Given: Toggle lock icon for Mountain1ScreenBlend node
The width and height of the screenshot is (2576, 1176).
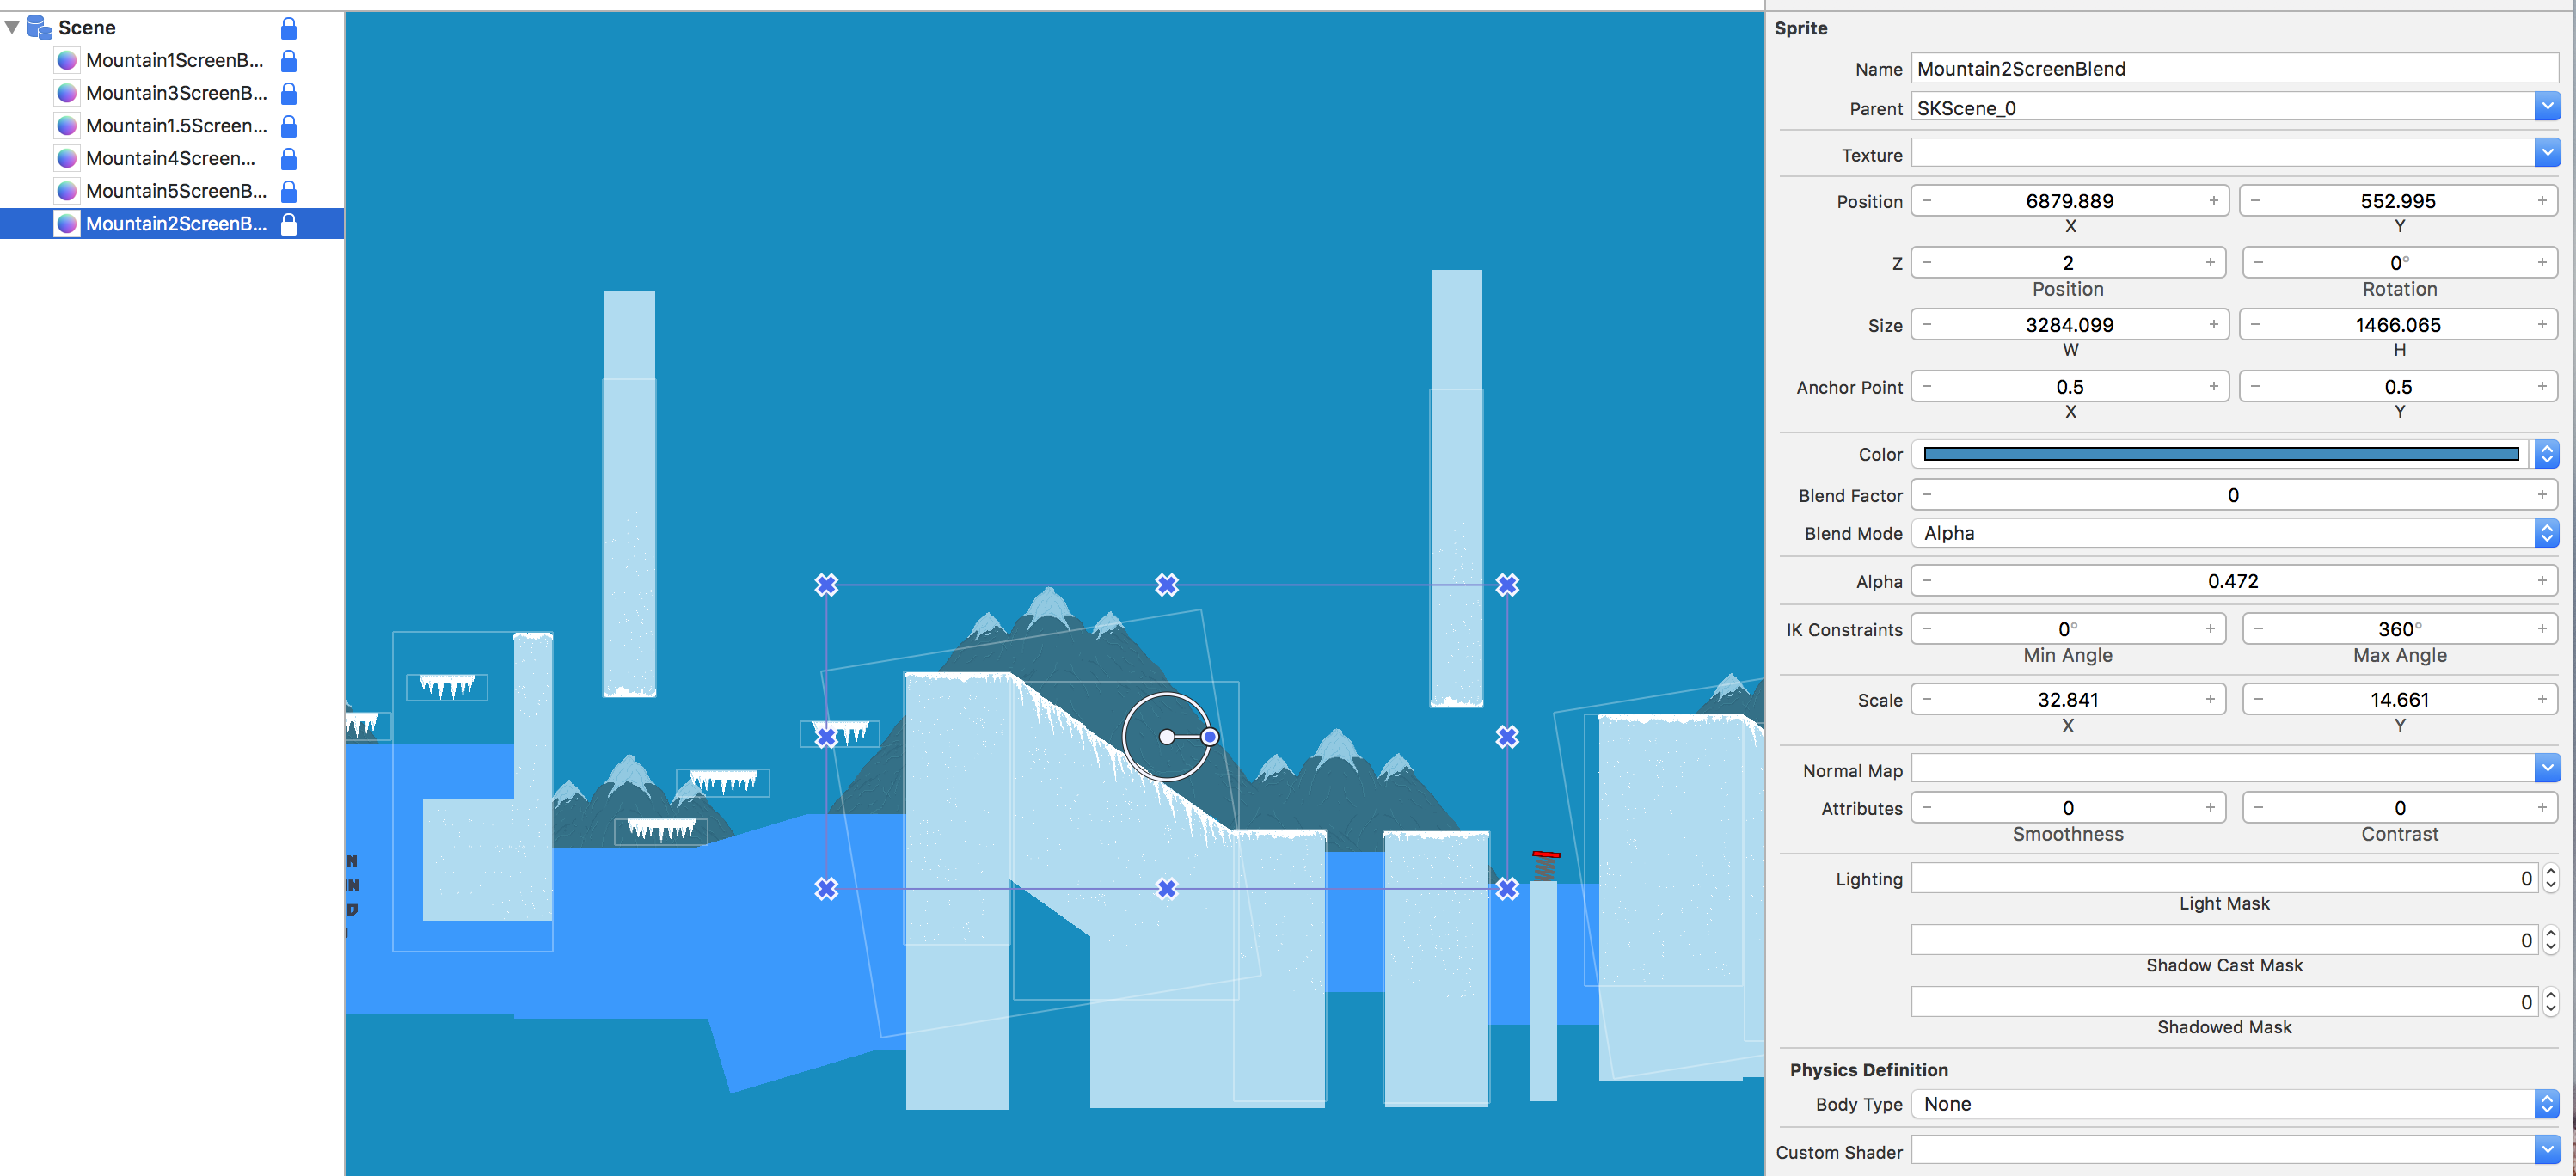Looking at the screenshot, I should 288,61.
